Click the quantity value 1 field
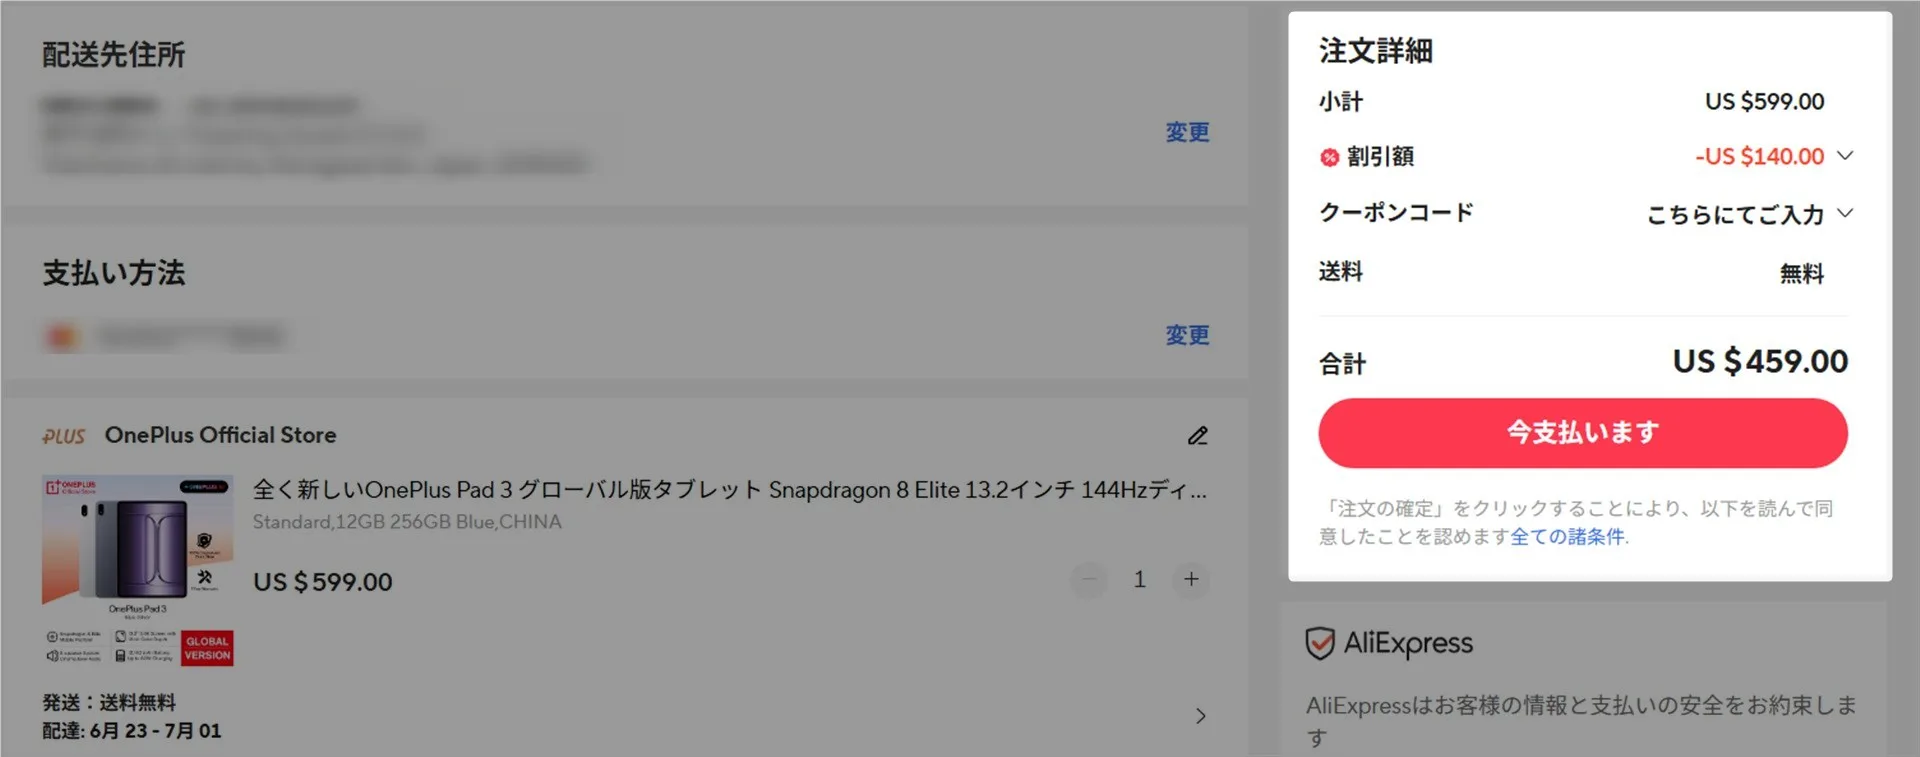The height and width of the screenshot is (757, 1920). coord(1139,579)
